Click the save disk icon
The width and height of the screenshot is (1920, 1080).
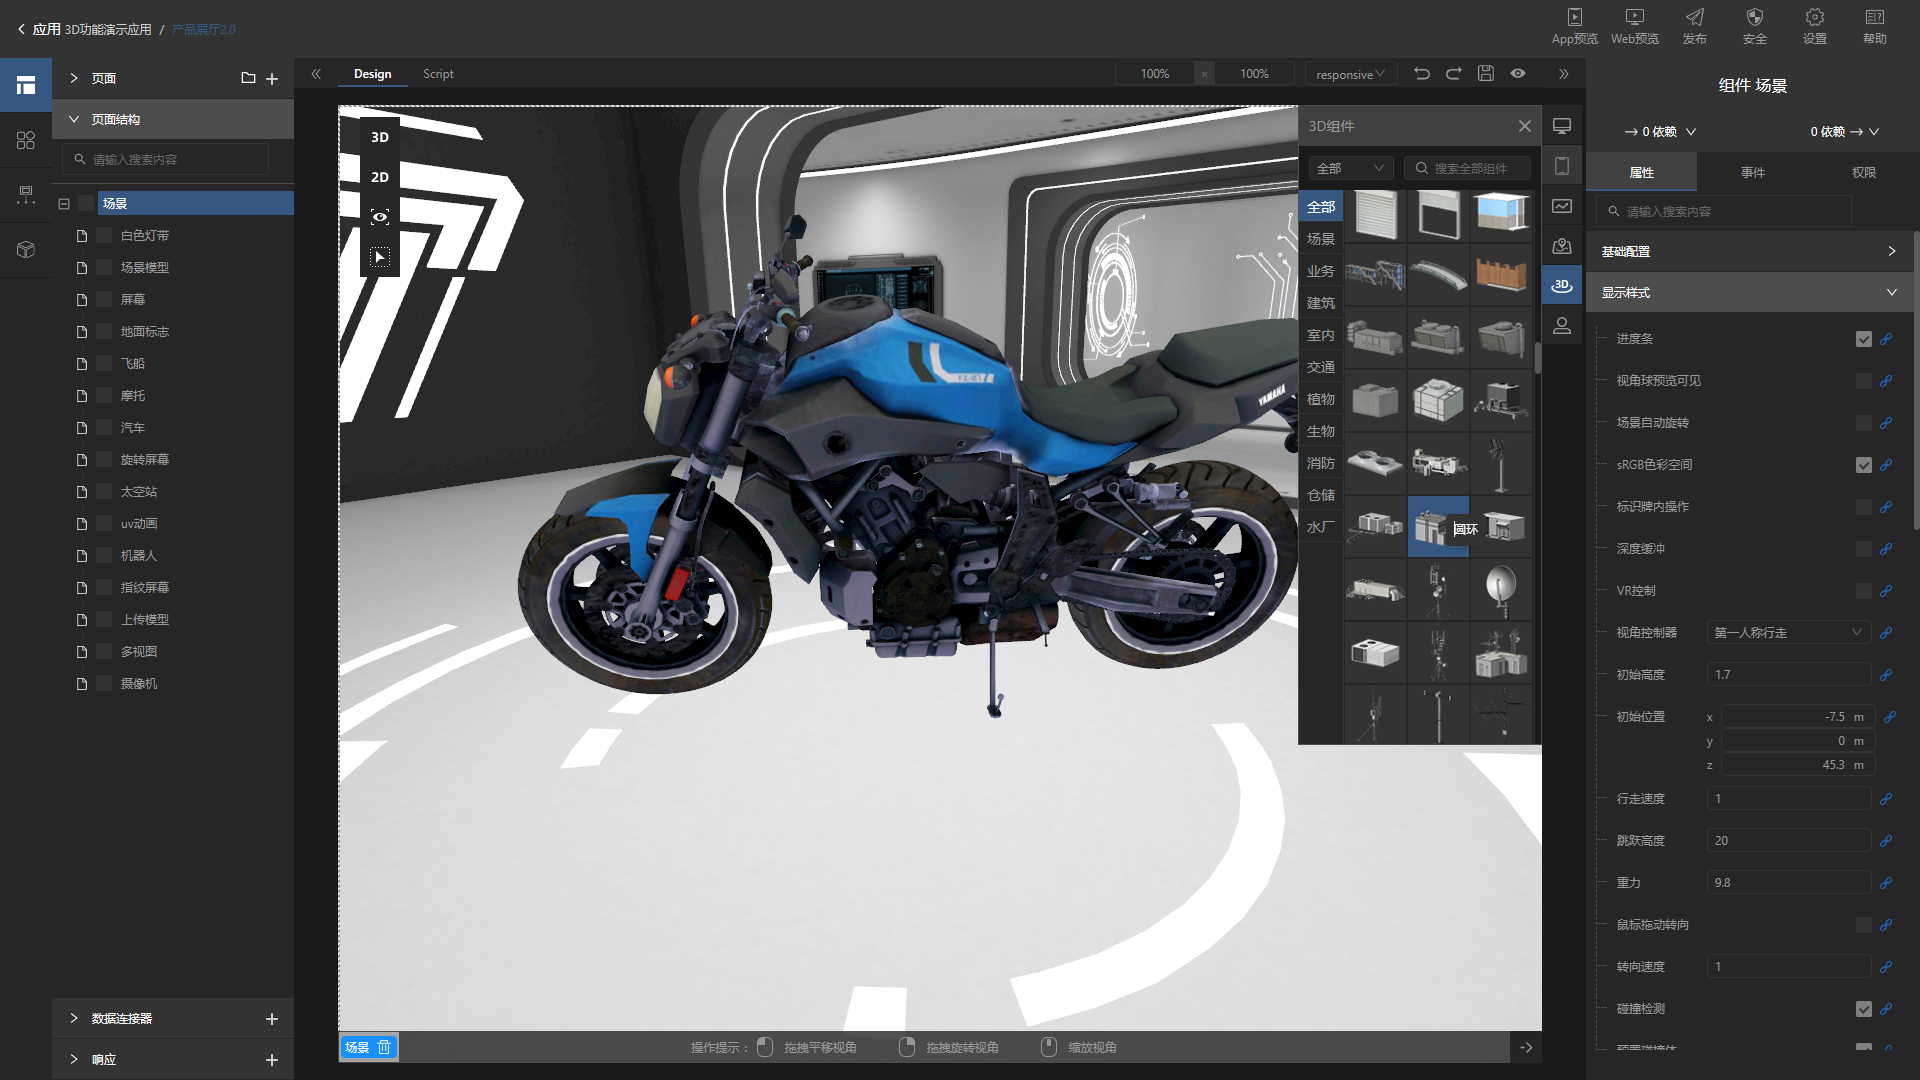[x=1486, y=73]
